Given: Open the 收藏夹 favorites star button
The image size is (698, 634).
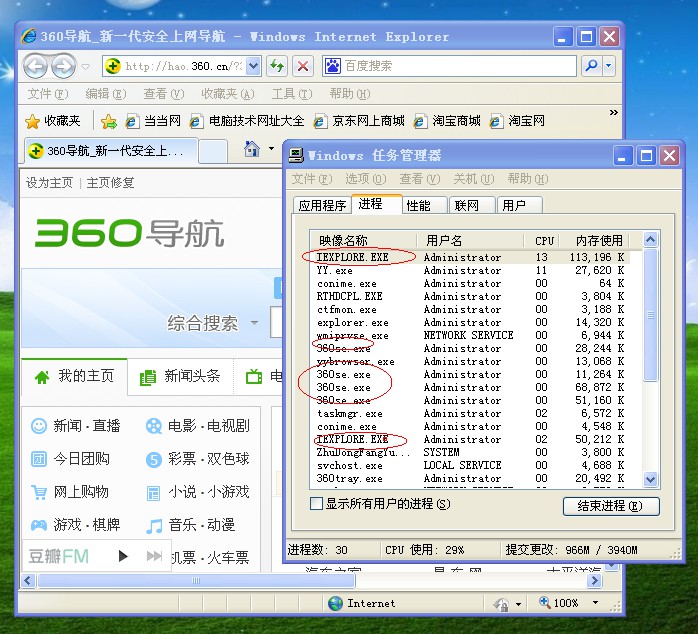Looking at the screenshot, I should pos(53,121).
